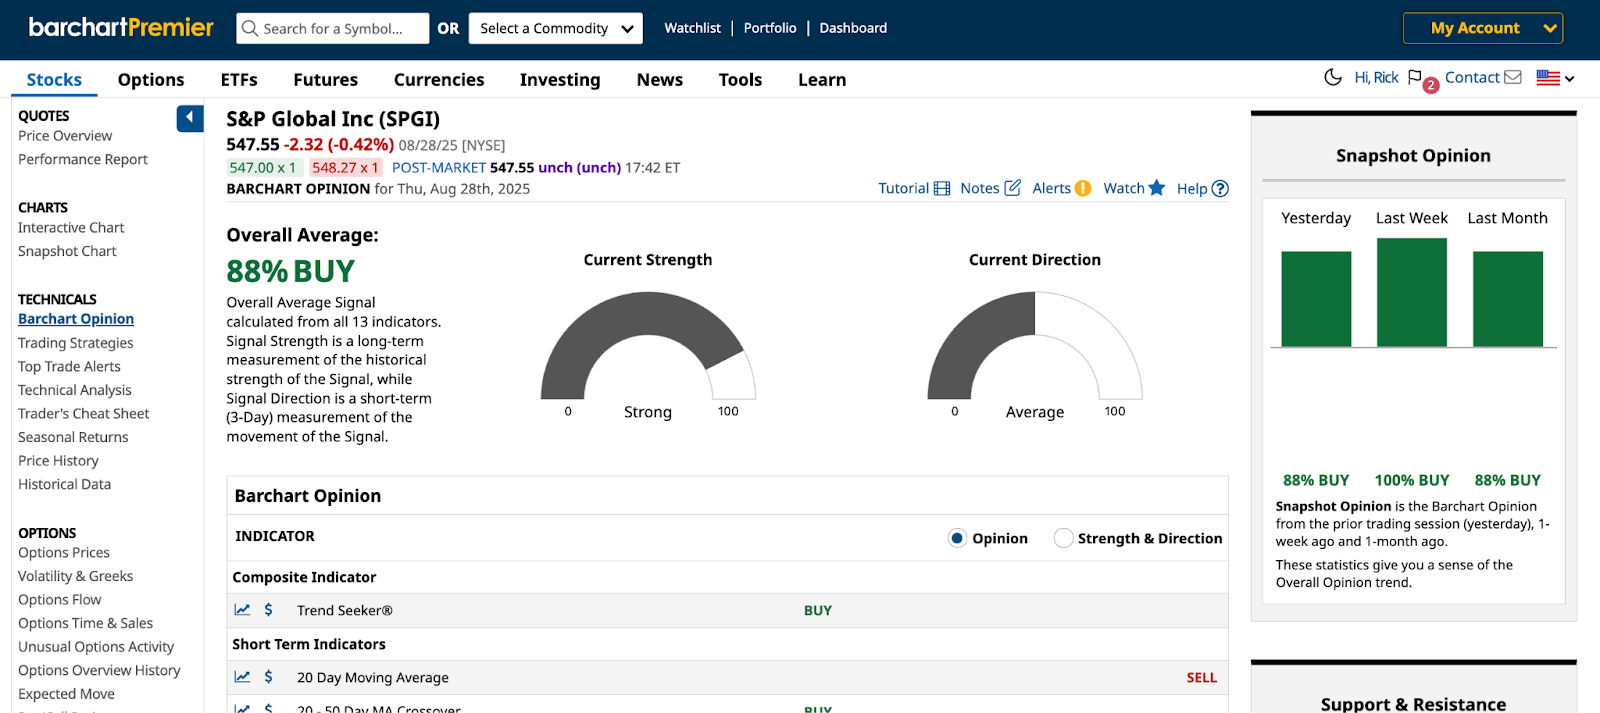
Task: Click the Current Strength gauge
Action: pyautogui.click(x=648, y=345)
